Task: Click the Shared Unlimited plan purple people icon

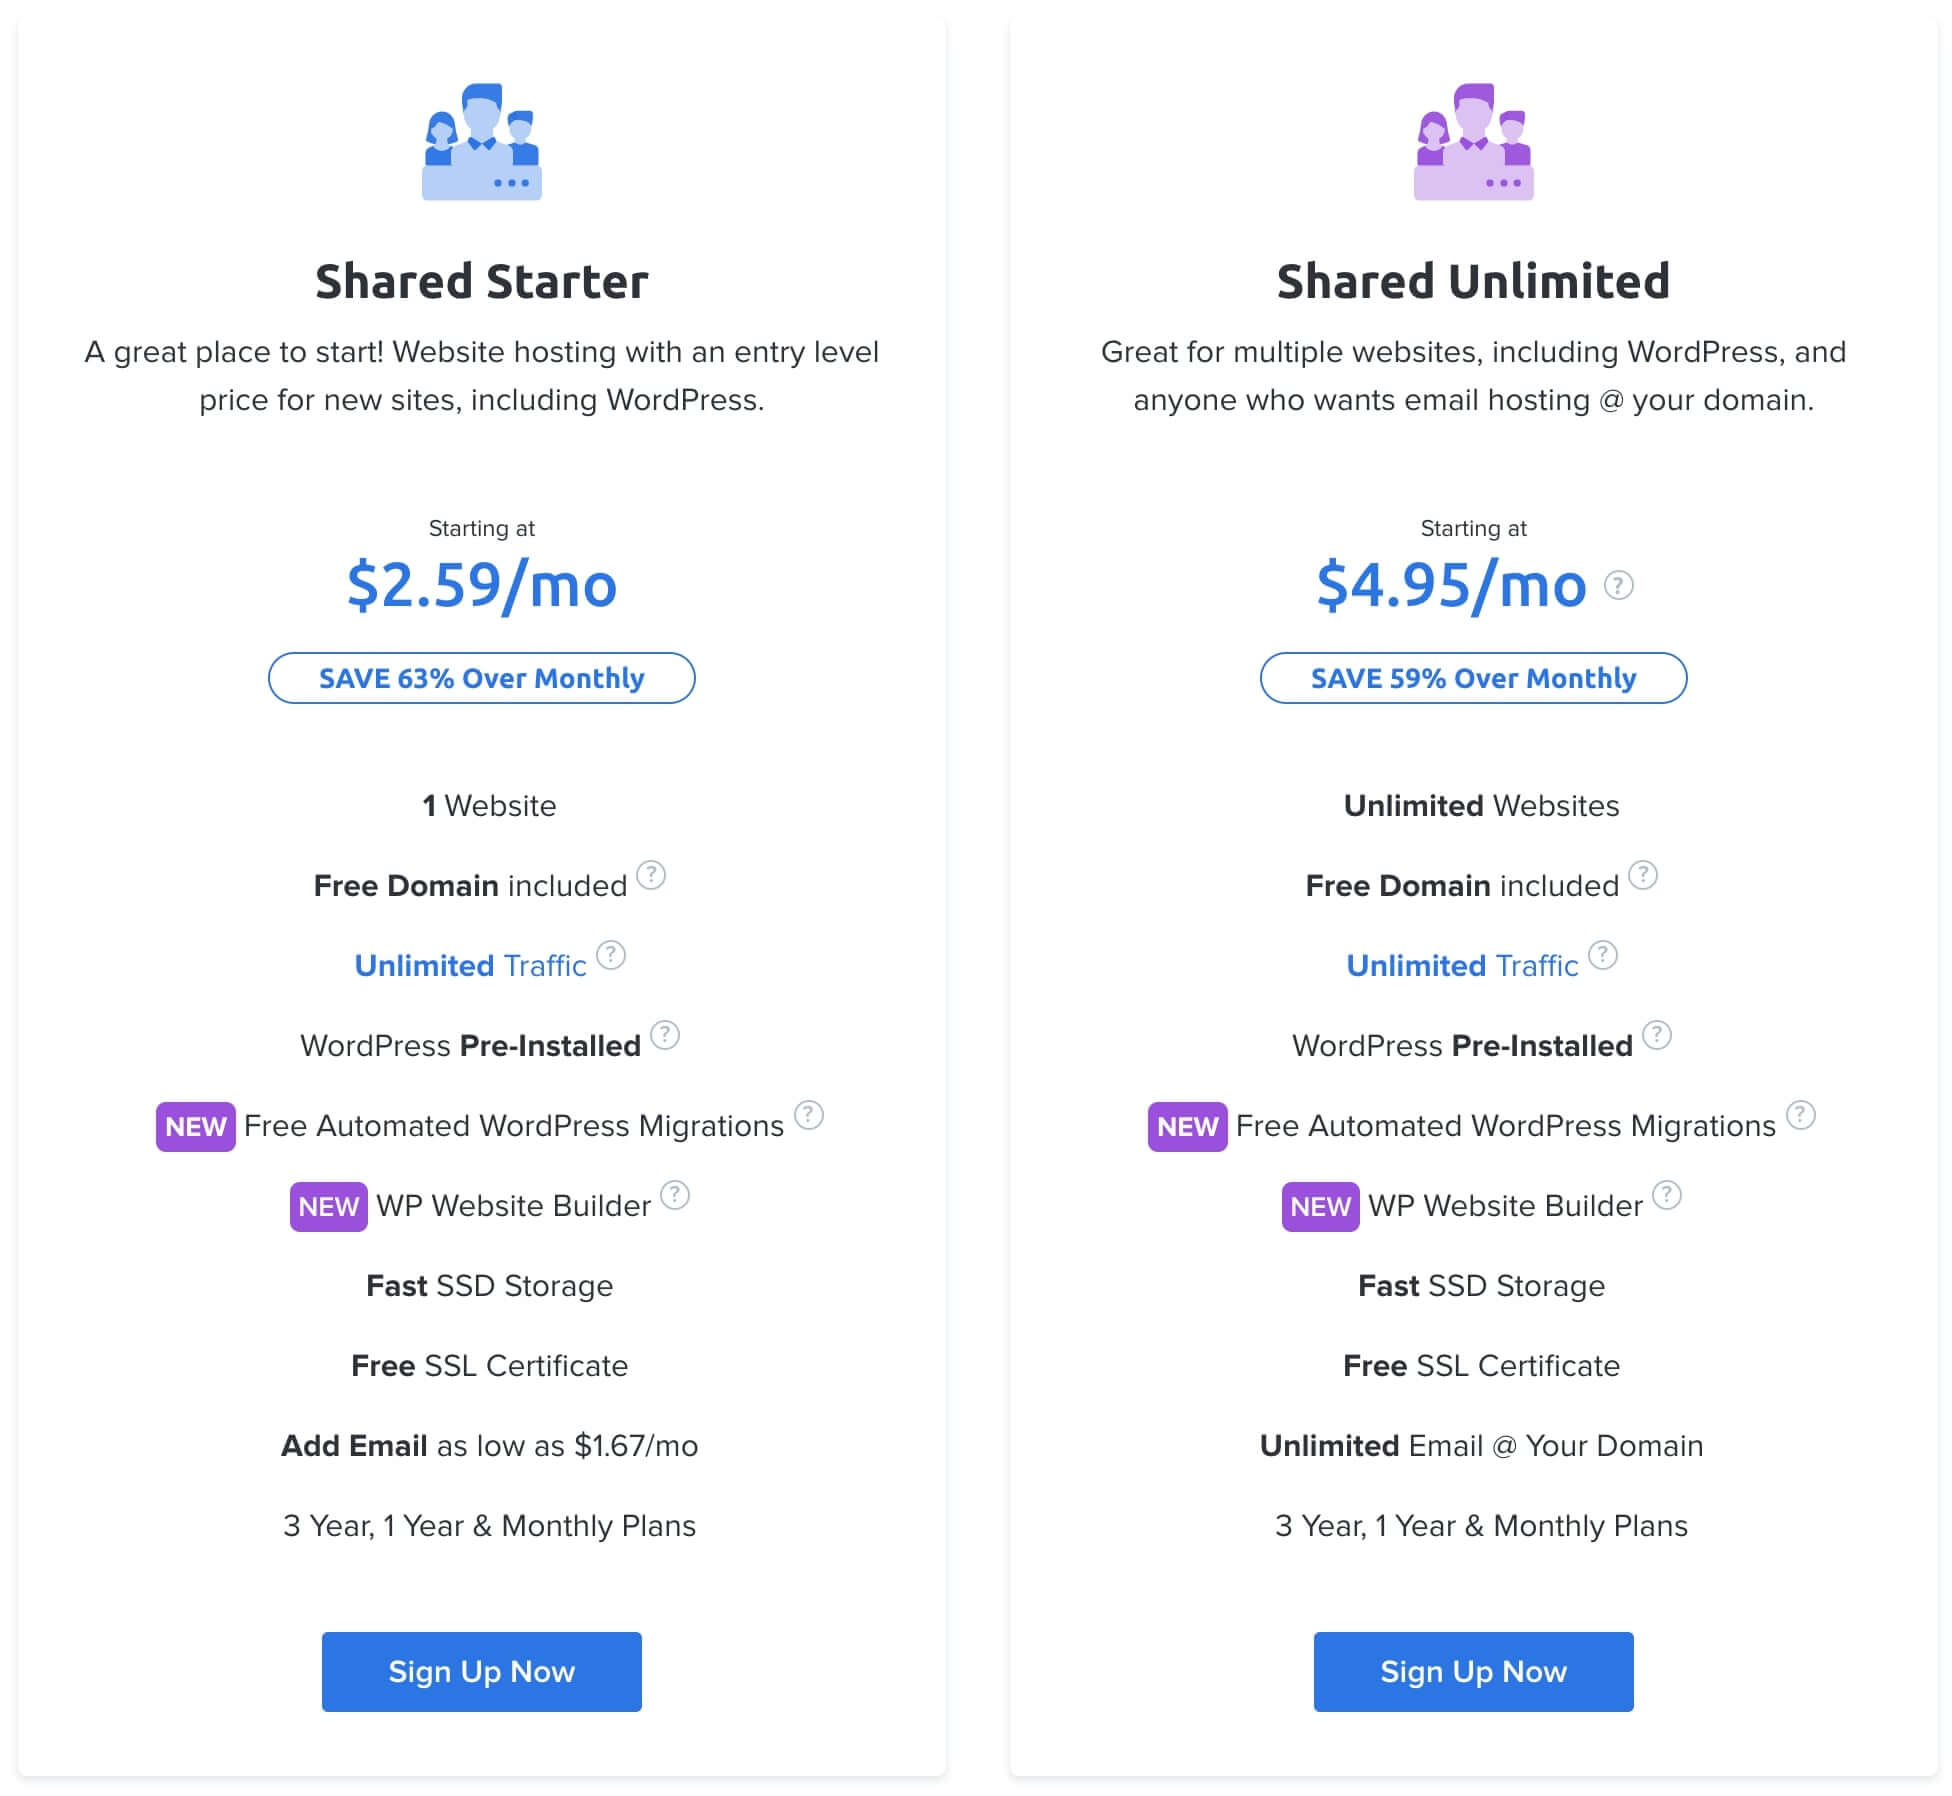Action: pos(1473,141)
